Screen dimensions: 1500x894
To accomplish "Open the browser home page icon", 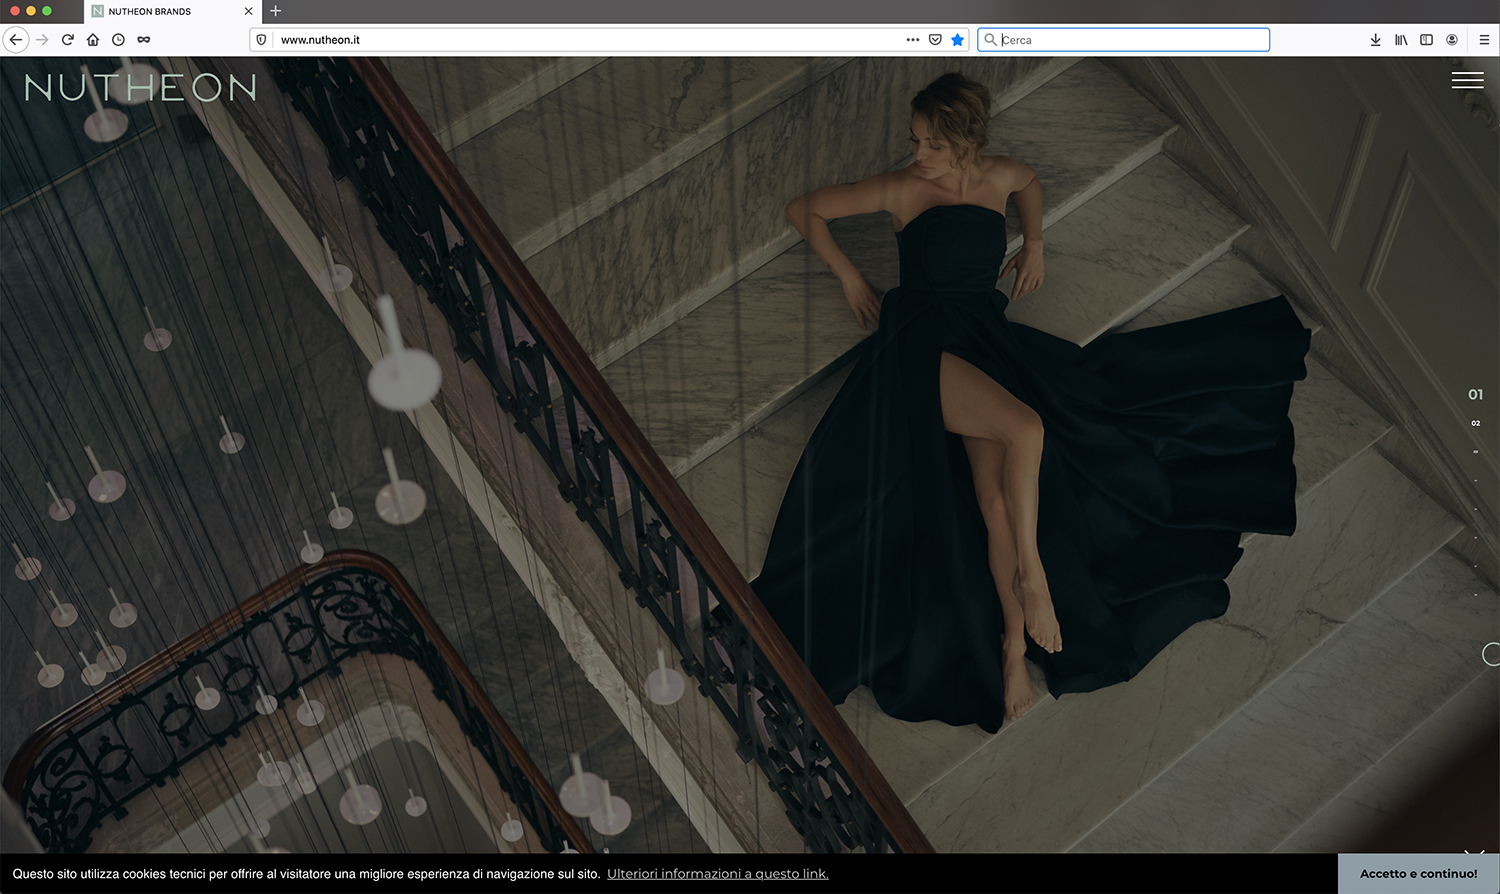I will click(x=93, y=40).
